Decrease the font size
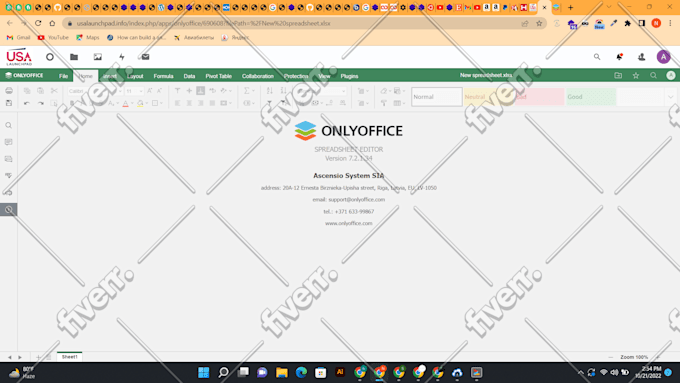 pos(159,91)
